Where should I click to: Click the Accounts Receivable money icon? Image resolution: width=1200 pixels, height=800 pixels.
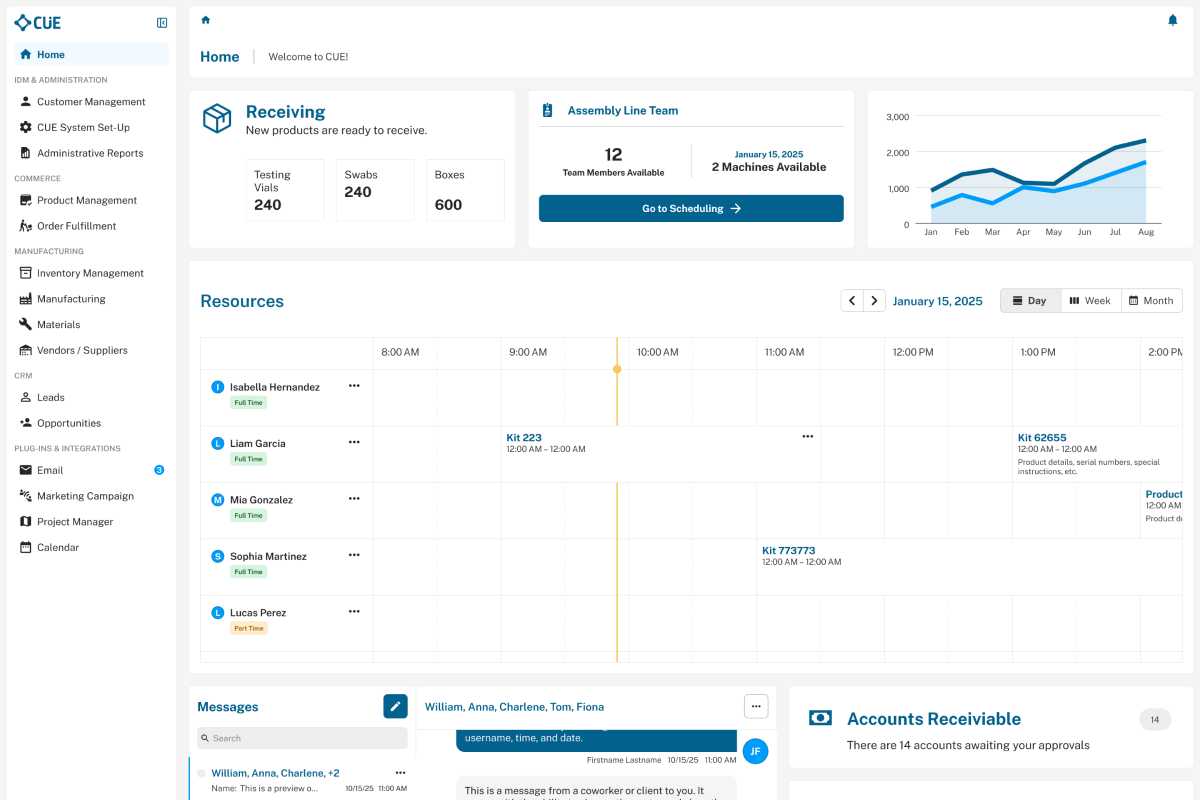point(820,718)
